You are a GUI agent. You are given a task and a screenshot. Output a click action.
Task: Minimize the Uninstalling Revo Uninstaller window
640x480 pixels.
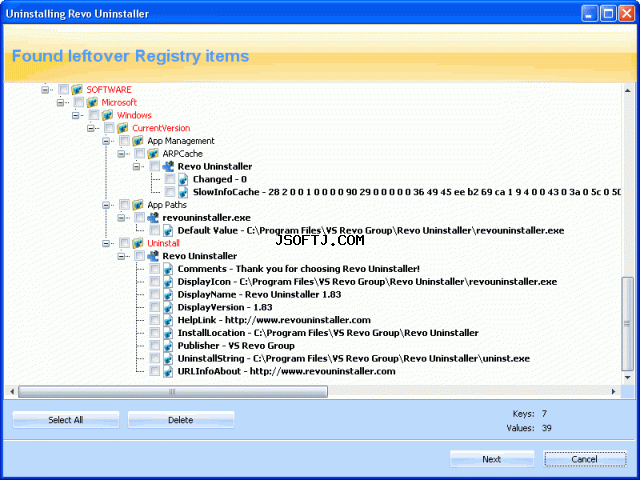(589, 13)
